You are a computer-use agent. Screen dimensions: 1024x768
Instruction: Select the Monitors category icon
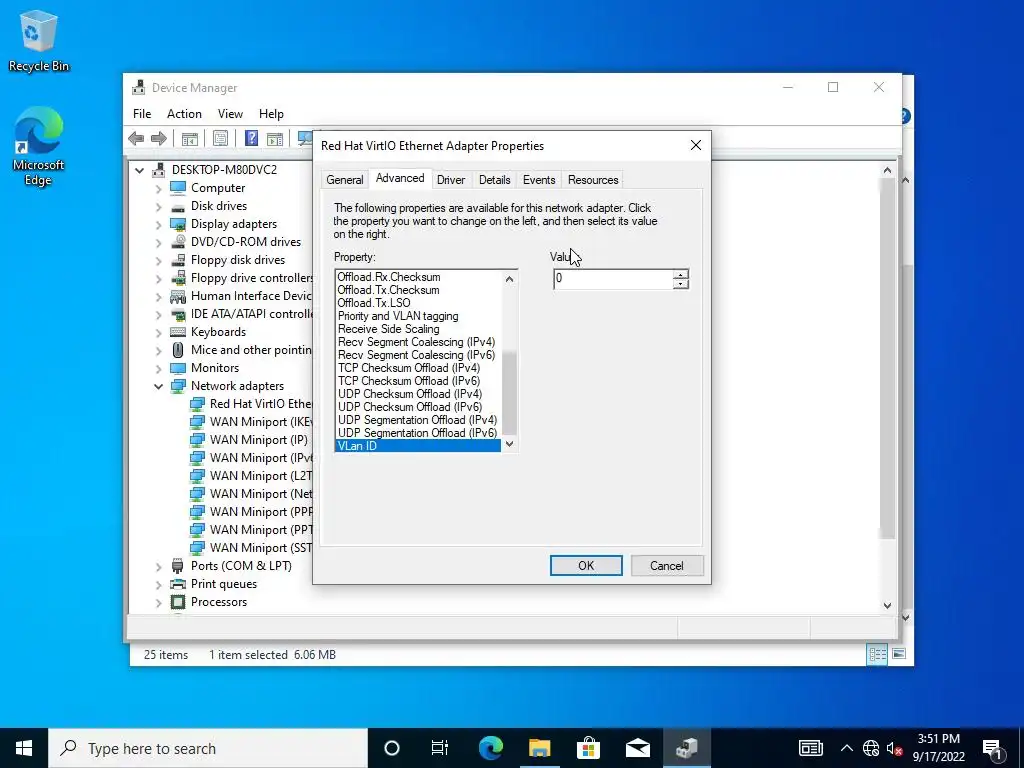pos(178,368)
